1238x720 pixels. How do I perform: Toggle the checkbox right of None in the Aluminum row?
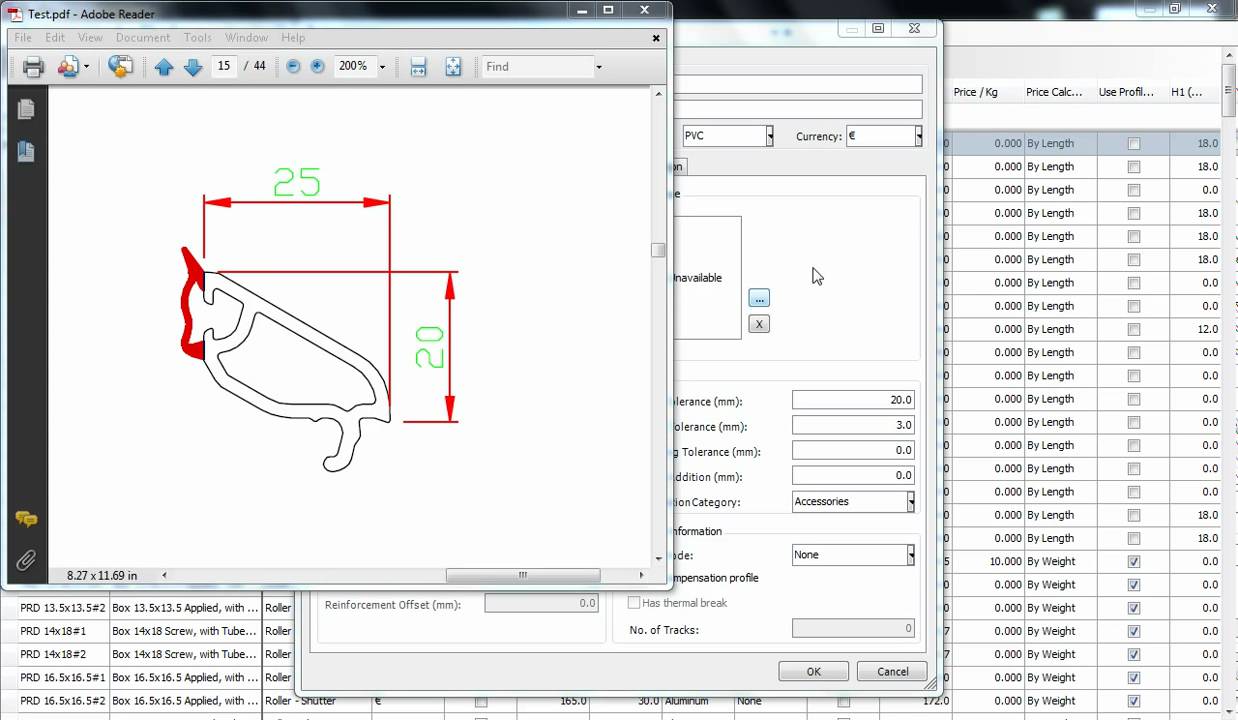coord(843,702)
